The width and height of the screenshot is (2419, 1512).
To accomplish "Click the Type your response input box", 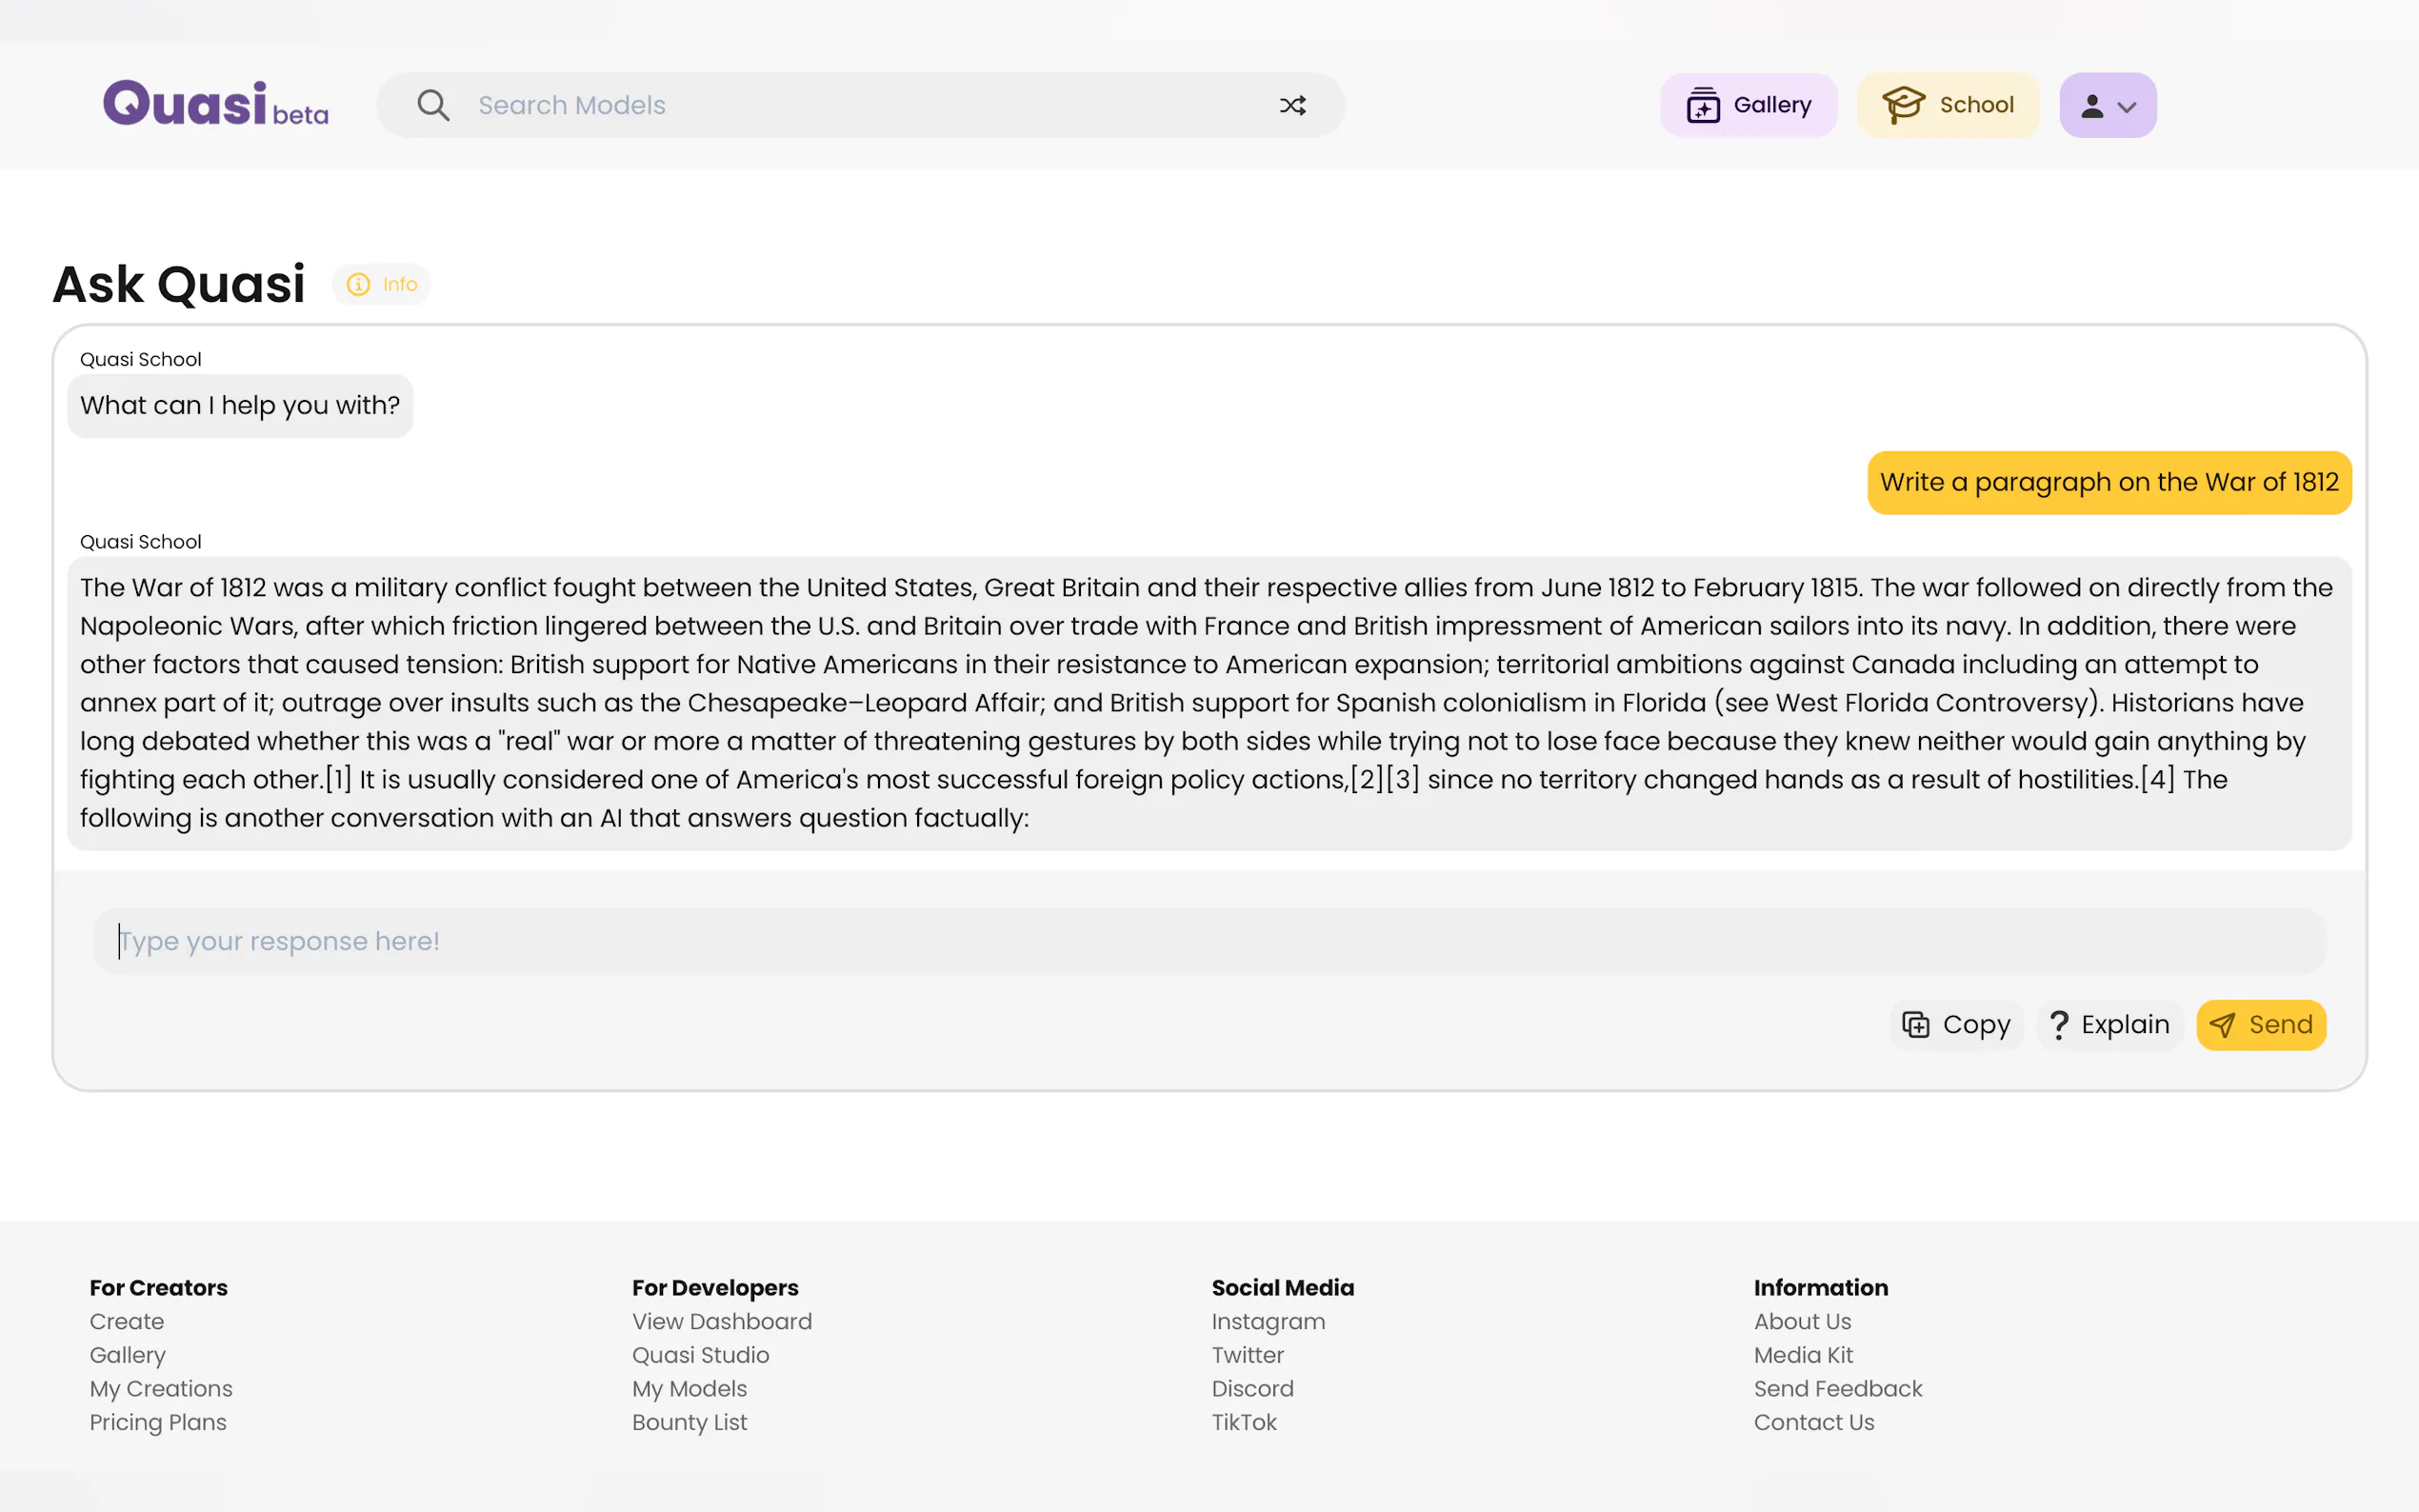I will (x=1208, y=941).
